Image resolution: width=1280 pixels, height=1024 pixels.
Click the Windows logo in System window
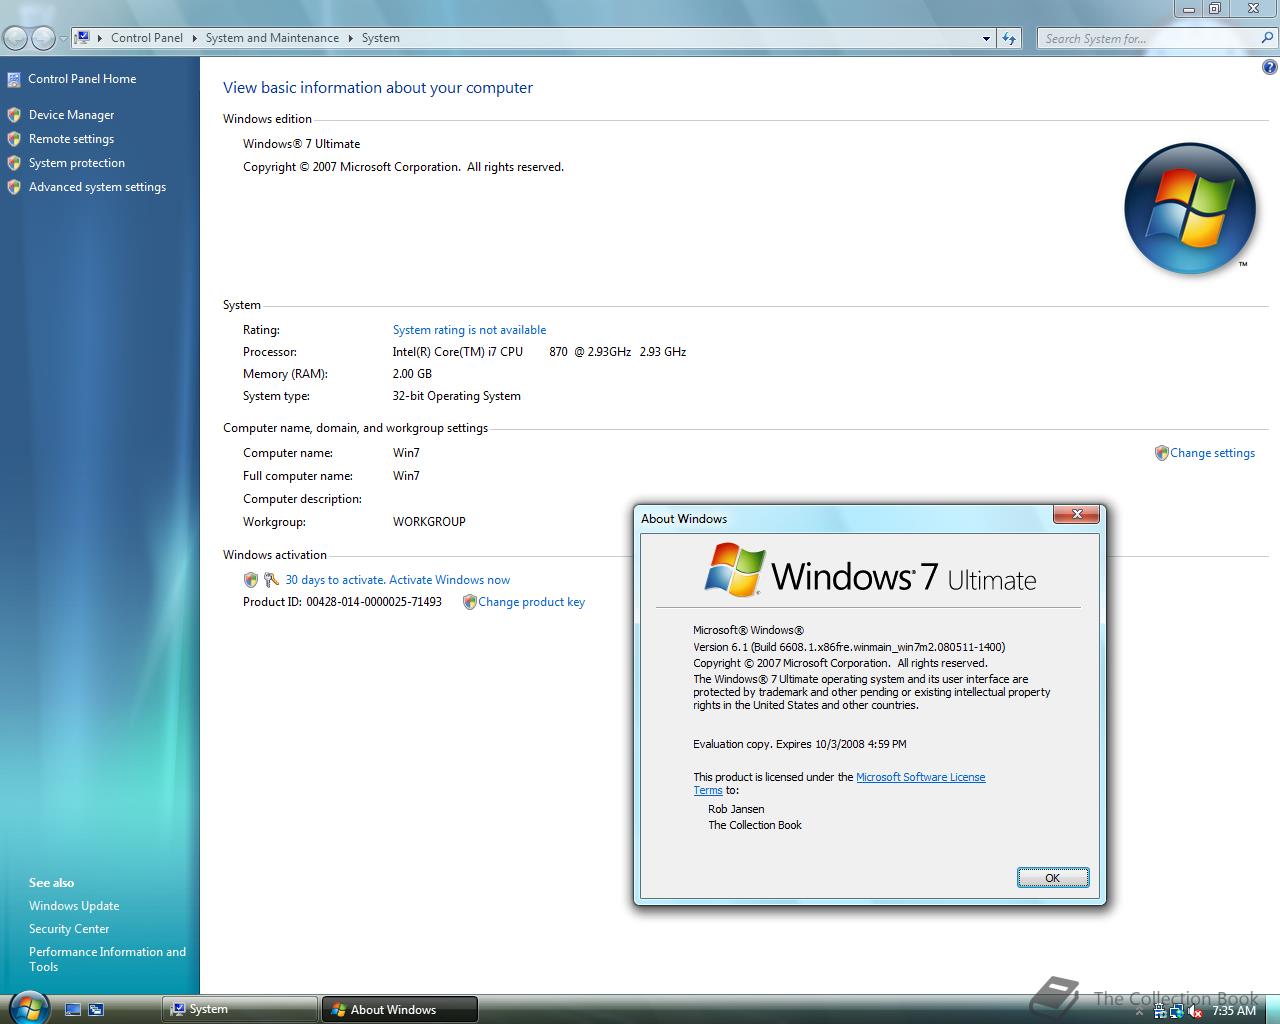[1190, 209]
